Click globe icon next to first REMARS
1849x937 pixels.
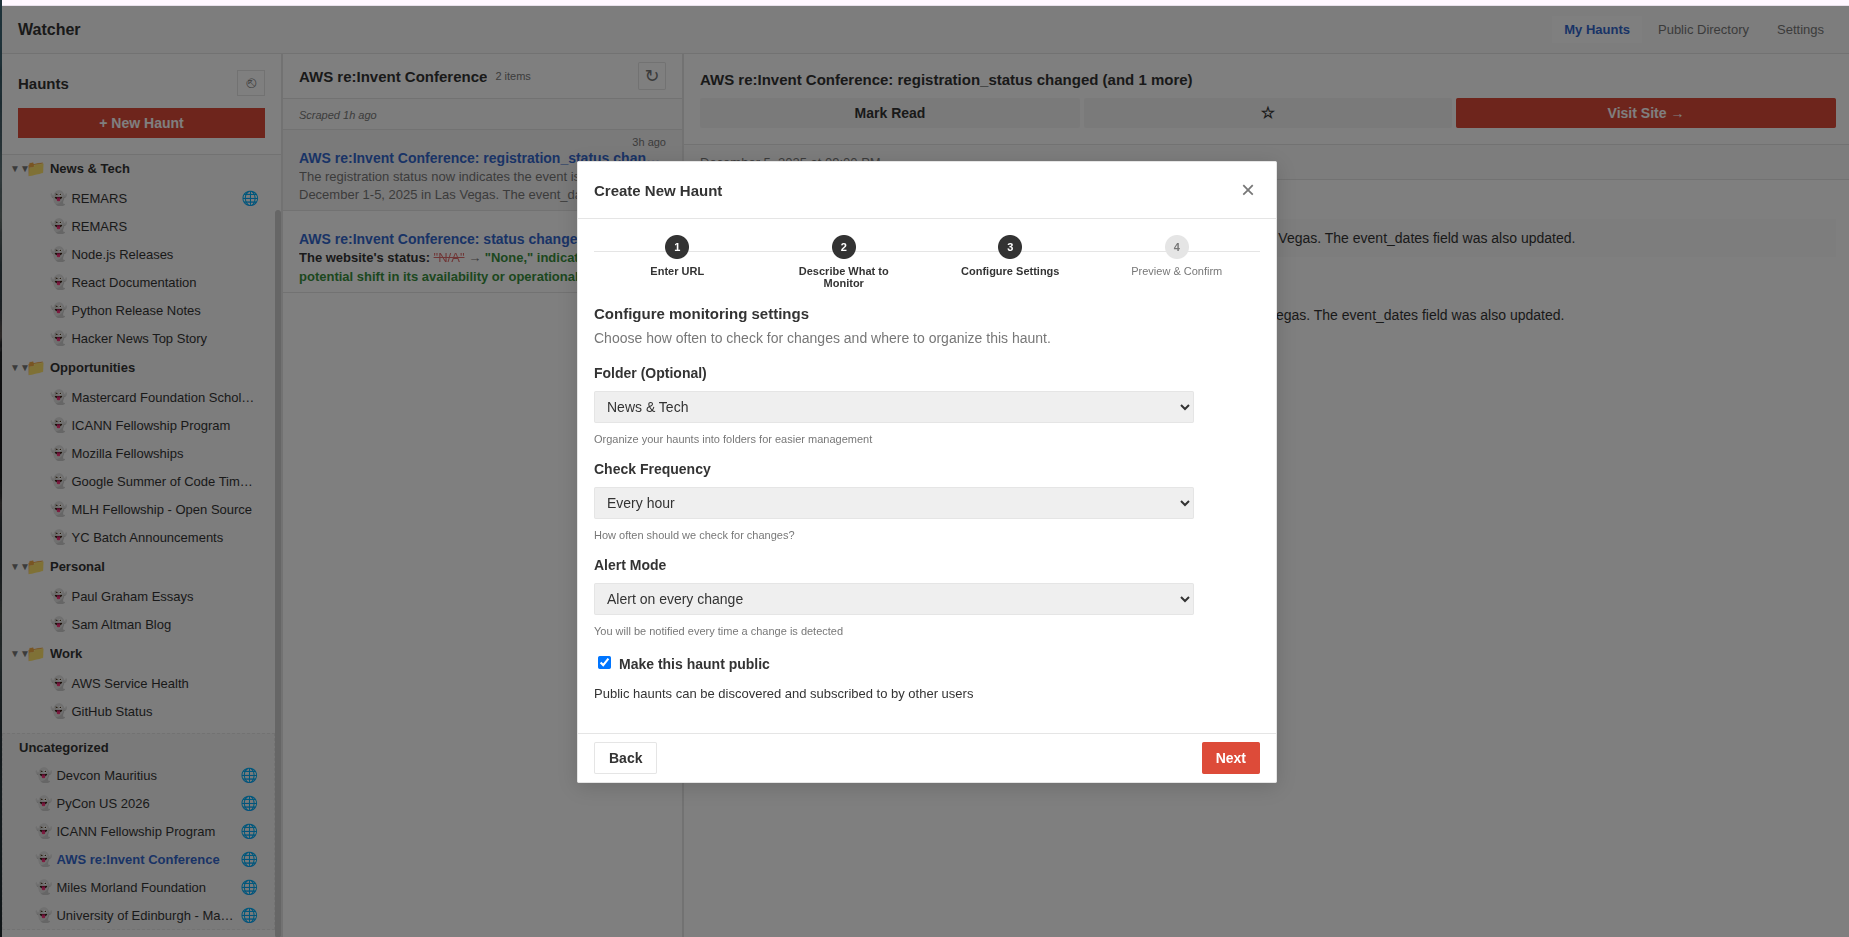pos(250,198)
